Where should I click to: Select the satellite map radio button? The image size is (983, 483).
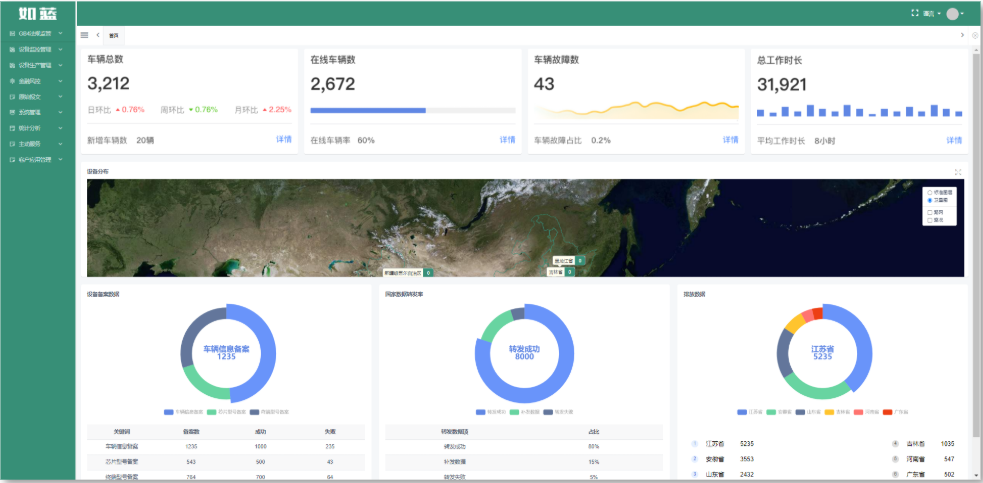[x=930, y=200]
